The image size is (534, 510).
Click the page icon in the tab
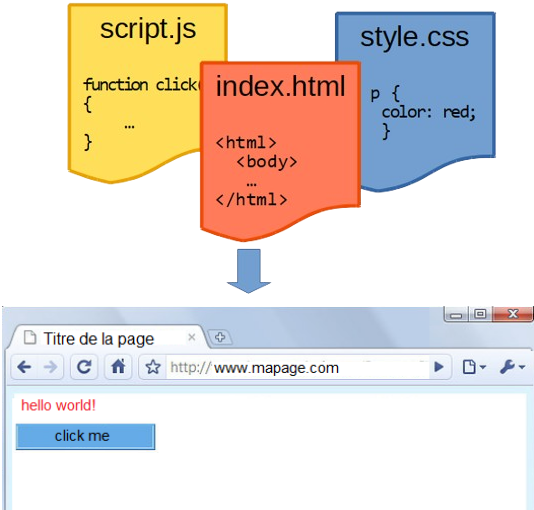(x=30, y=338)
